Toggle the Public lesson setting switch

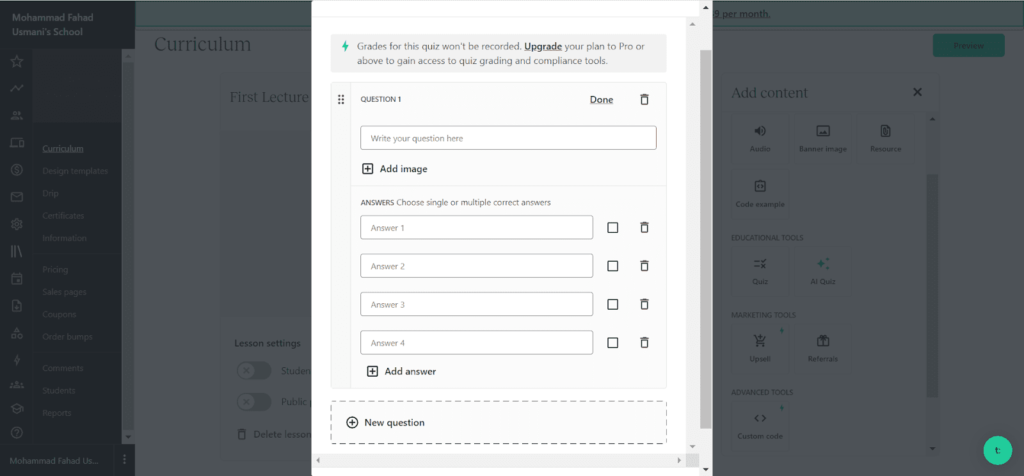254,402
